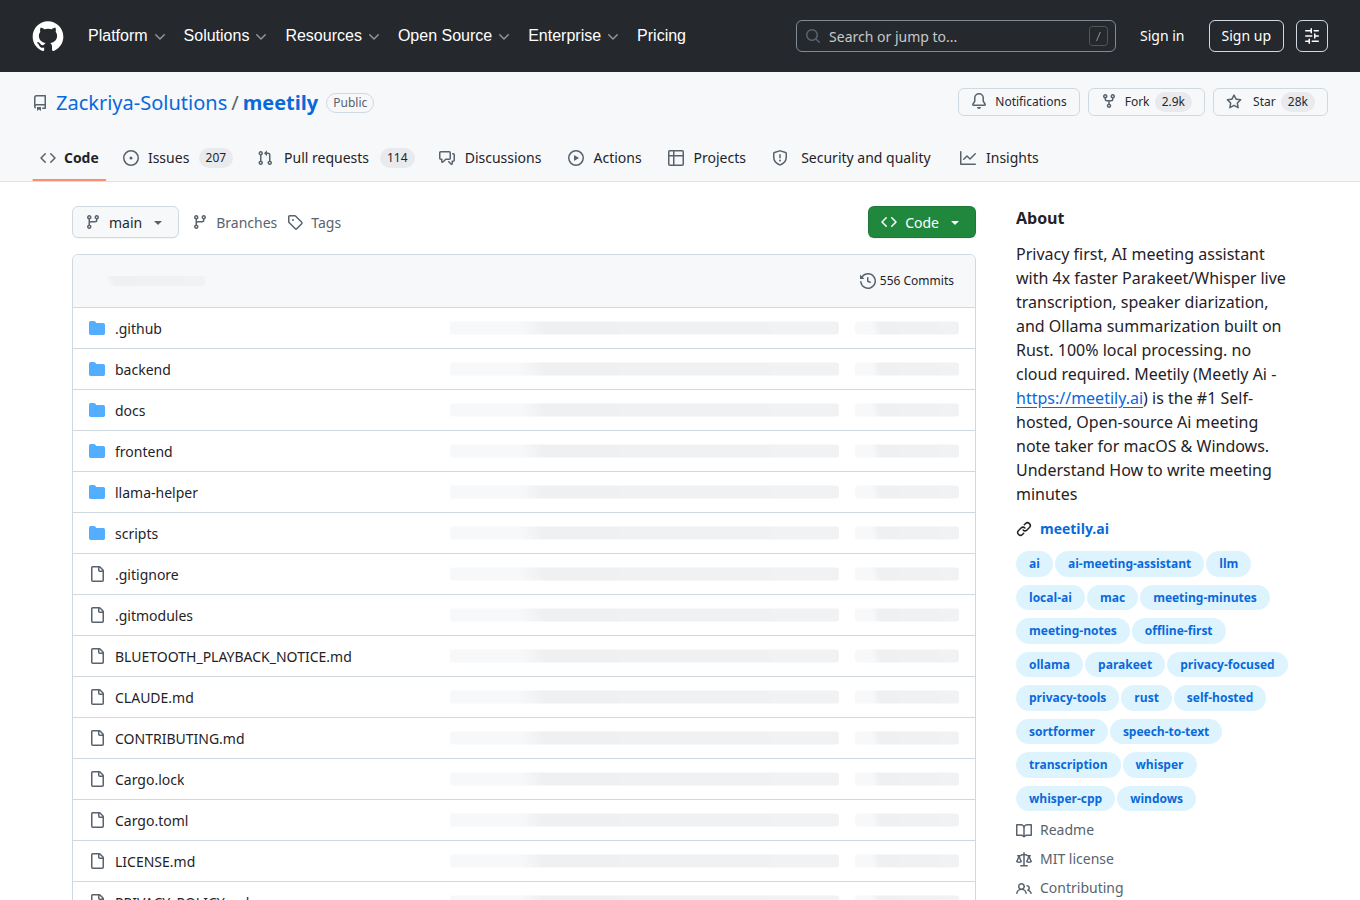Expand the Platform menu
The height and width of the screenshot is (900, 1360).
coord(126,36)
